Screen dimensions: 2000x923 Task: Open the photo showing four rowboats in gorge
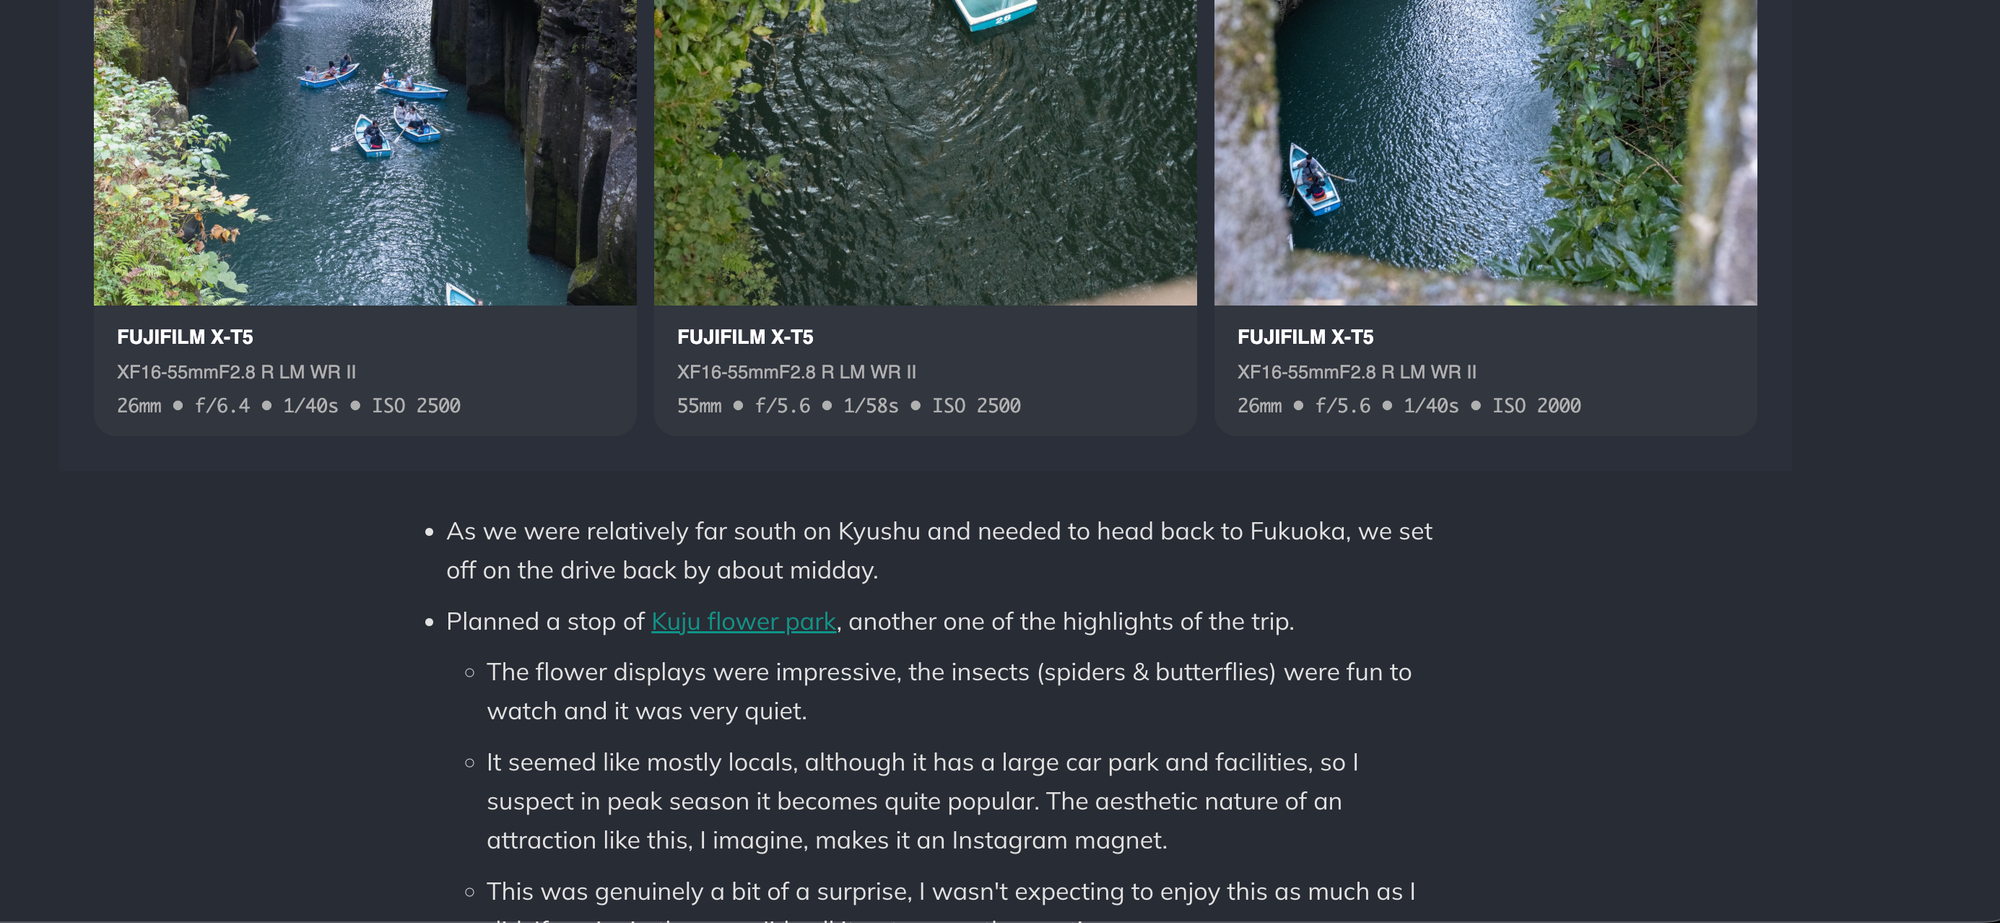365,150
